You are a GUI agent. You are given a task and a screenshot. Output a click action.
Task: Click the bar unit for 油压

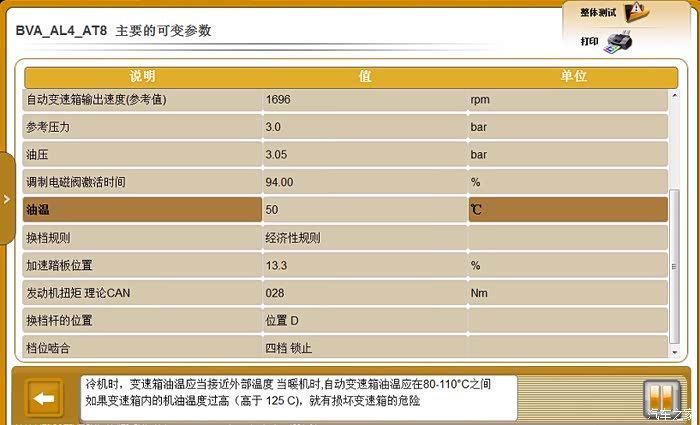[x=479, y=155]
